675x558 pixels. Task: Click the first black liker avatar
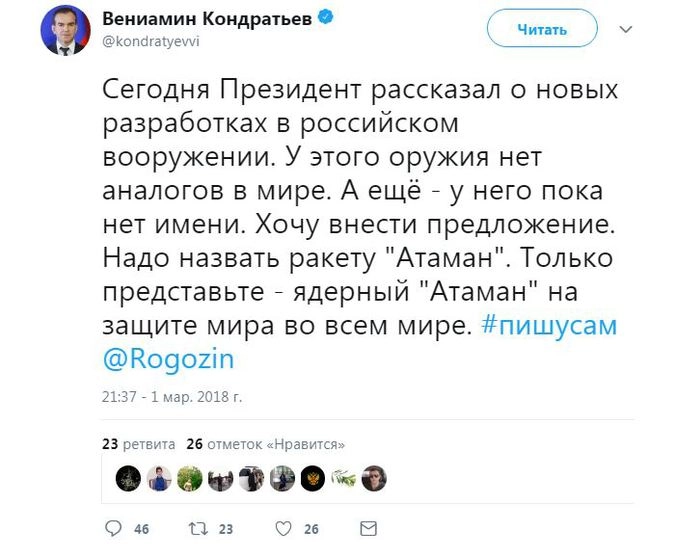[x=127, y=478]
